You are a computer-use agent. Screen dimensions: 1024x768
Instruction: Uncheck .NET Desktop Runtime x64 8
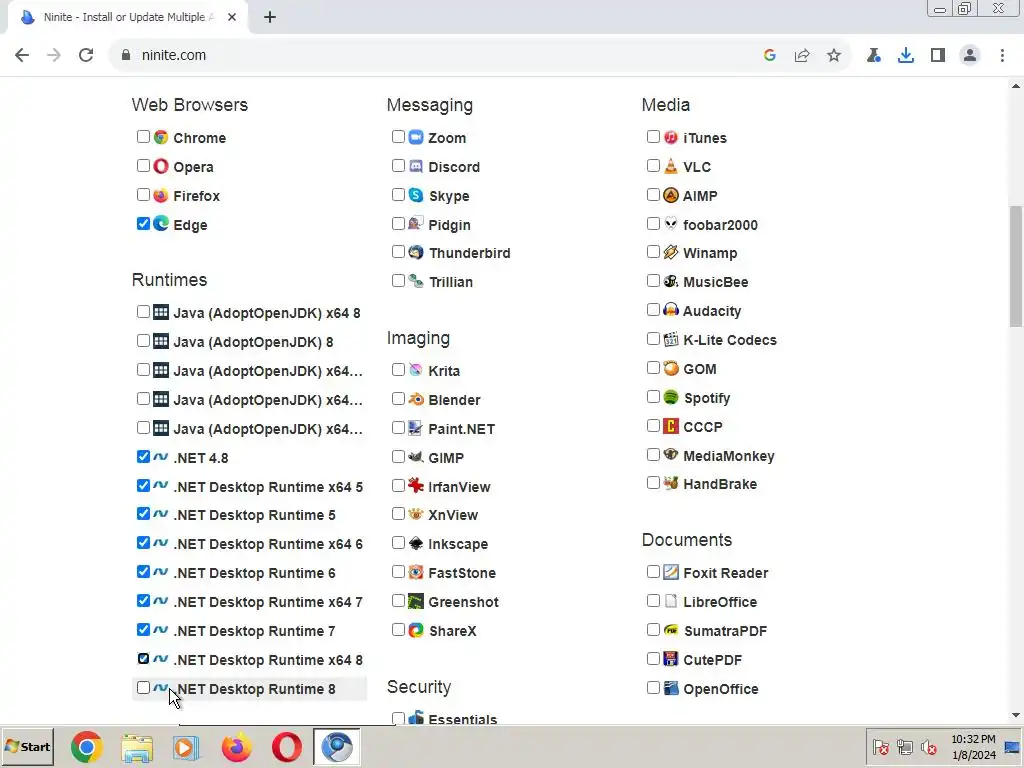(143, 658)
